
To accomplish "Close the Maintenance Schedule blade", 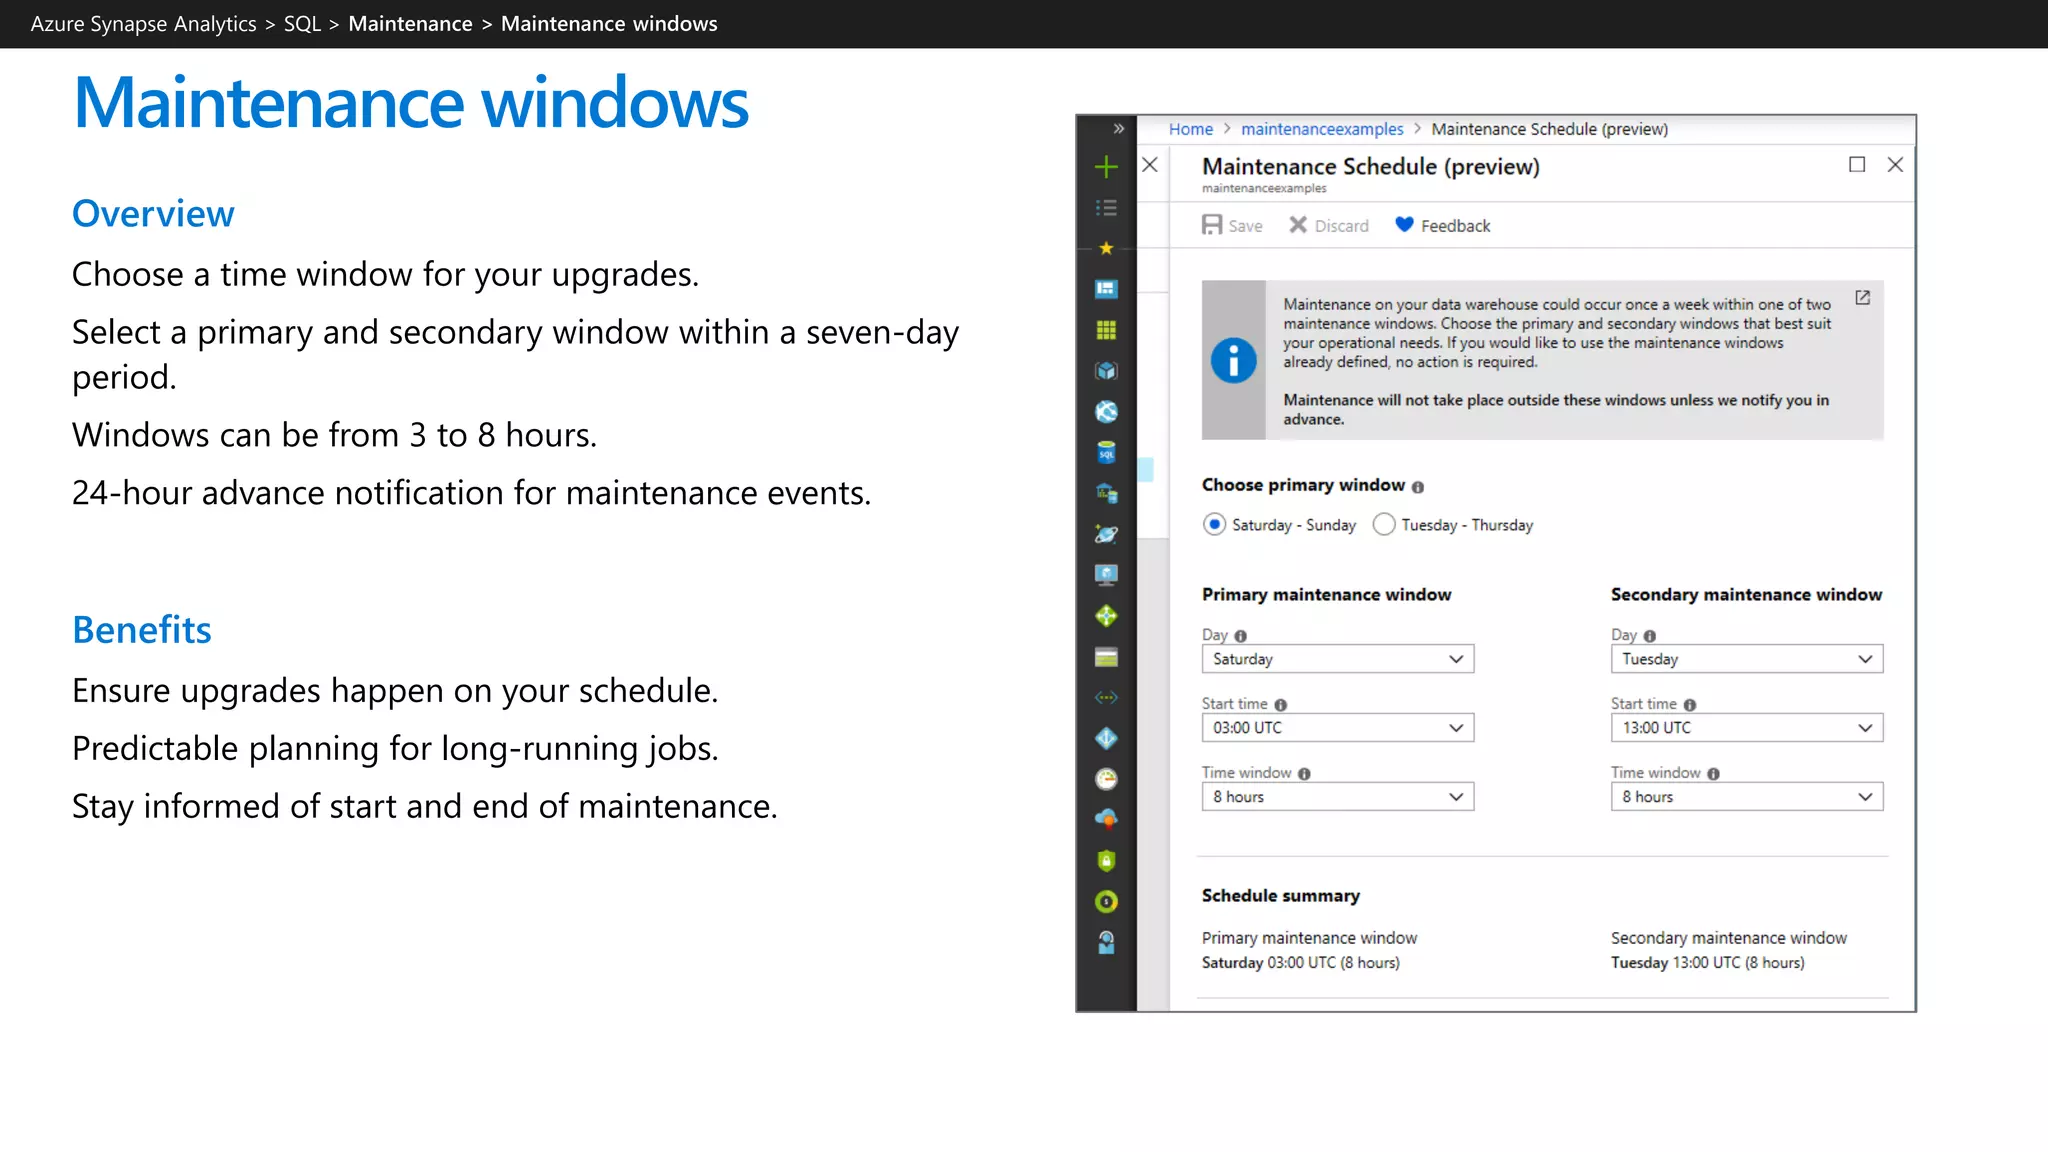I will 1895,165.
